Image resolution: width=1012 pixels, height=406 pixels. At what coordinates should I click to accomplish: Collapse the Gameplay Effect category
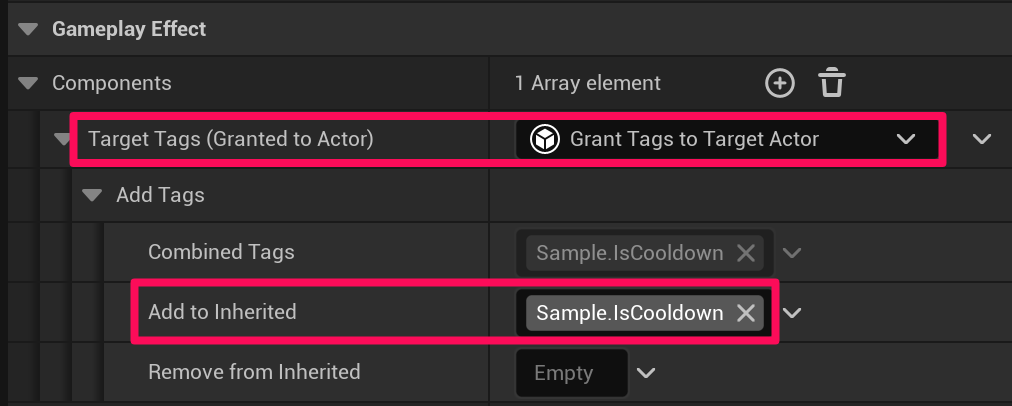[x=29, y=29]
